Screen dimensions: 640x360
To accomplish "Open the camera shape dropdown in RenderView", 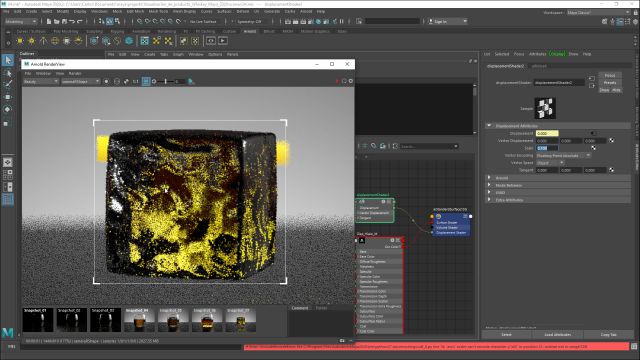I will [80, 82].
